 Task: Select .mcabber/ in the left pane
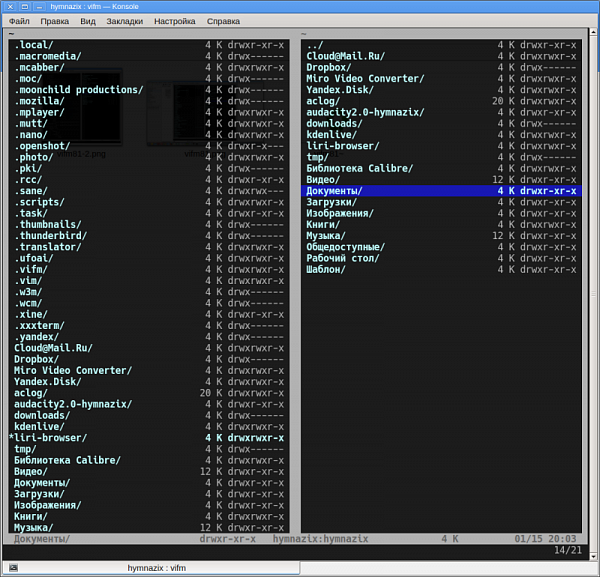click(x=149, y=67)
